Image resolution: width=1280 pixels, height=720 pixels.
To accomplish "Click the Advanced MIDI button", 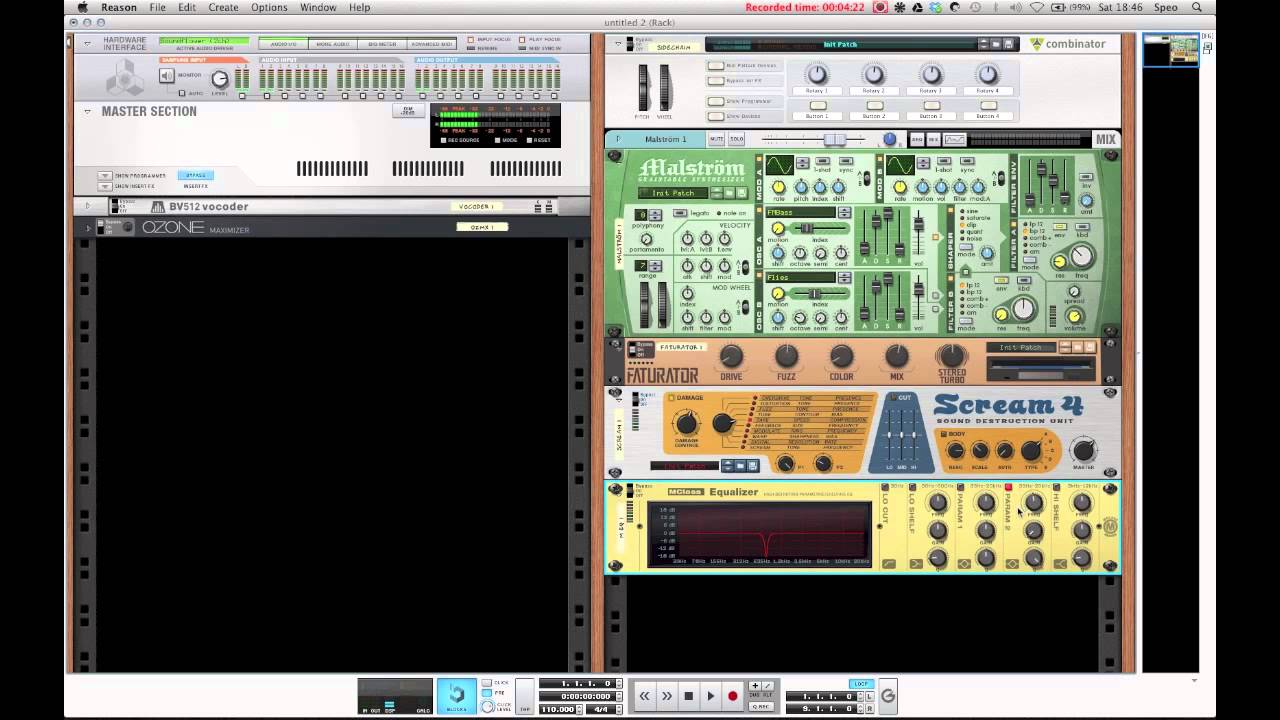I will (431, 44).
